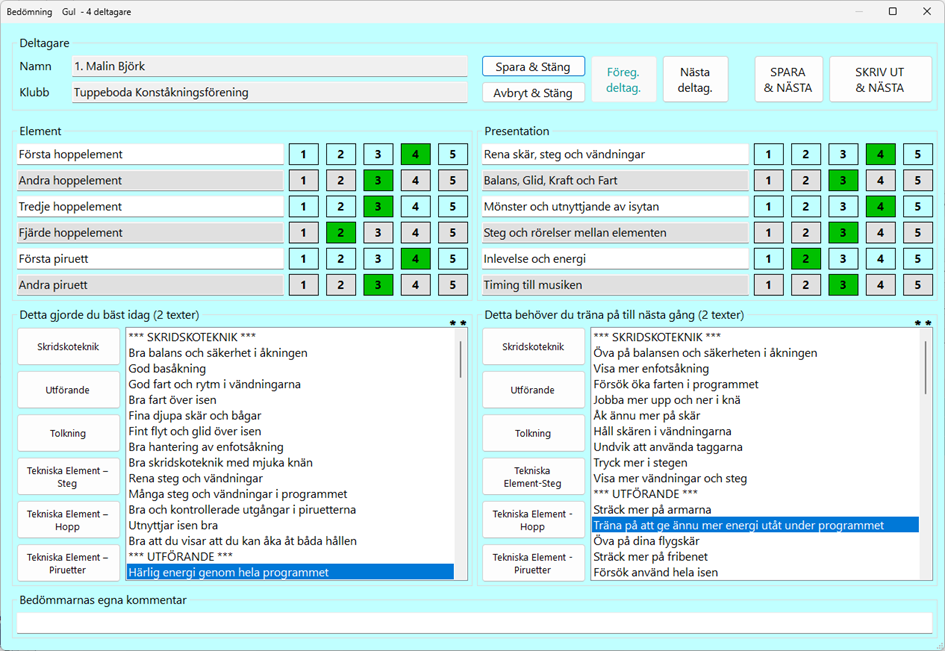Rate Inlevelse och energi as 1
Viewport: 945px width, 651px height.
(768, 259)
